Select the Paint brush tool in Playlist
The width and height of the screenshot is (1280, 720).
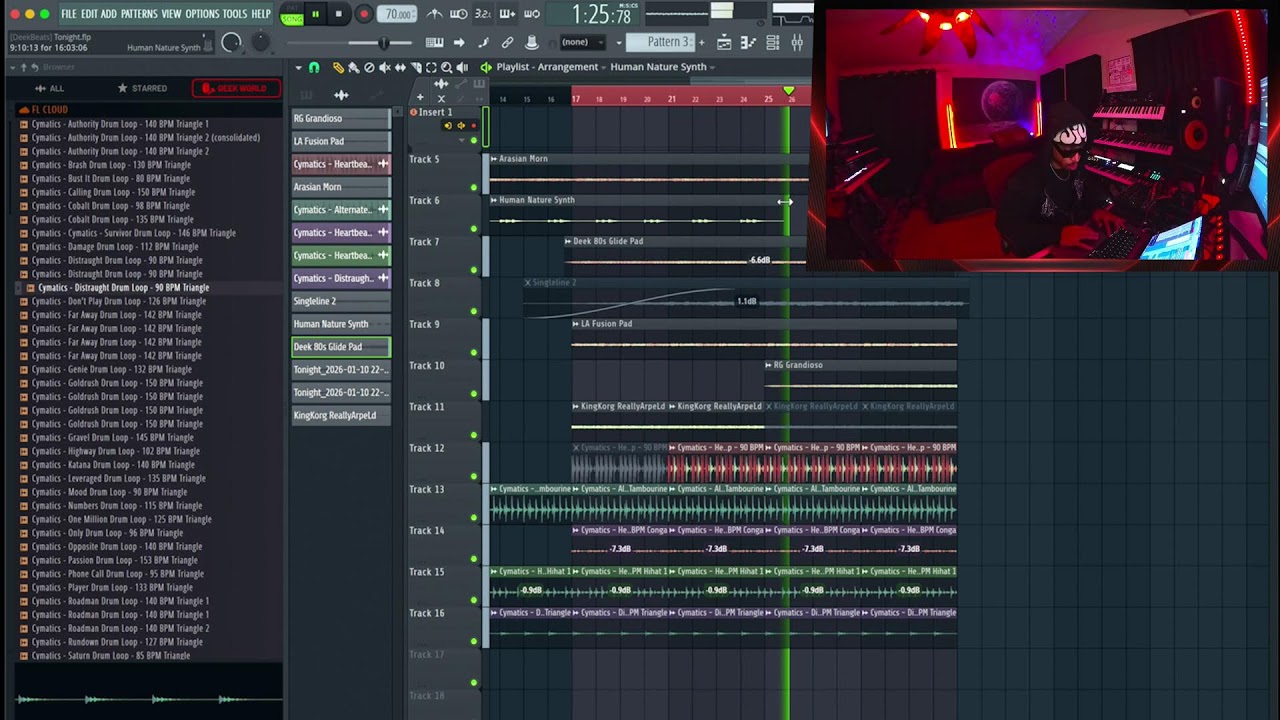pos(353,67)
